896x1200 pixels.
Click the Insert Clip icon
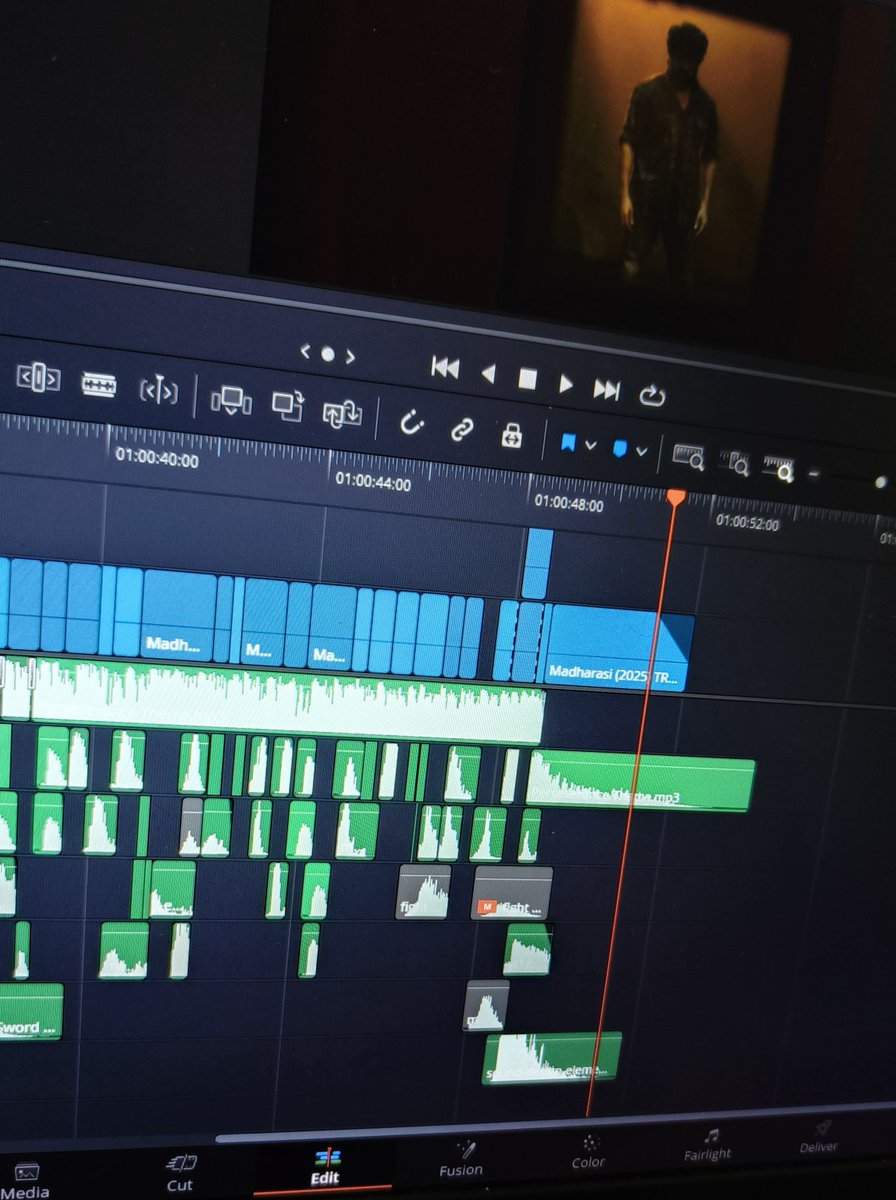click(231, 400)
